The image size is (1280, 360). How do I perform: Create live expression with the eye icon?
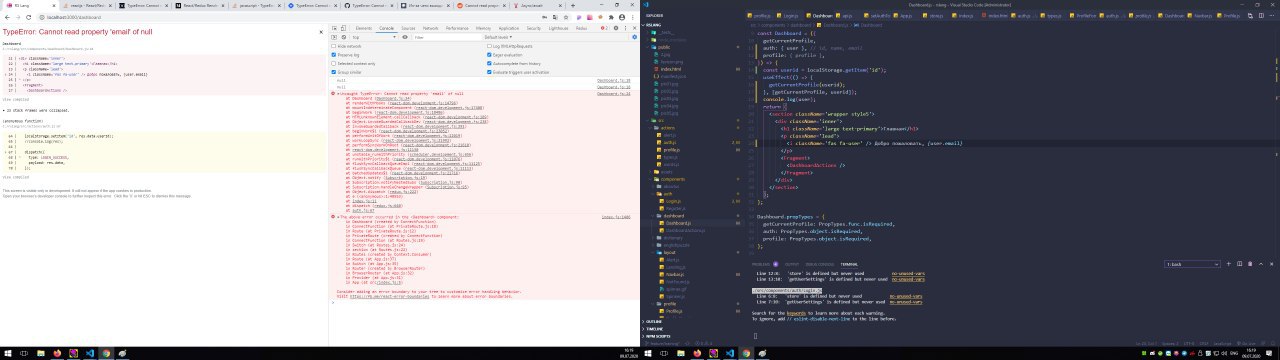405,37
